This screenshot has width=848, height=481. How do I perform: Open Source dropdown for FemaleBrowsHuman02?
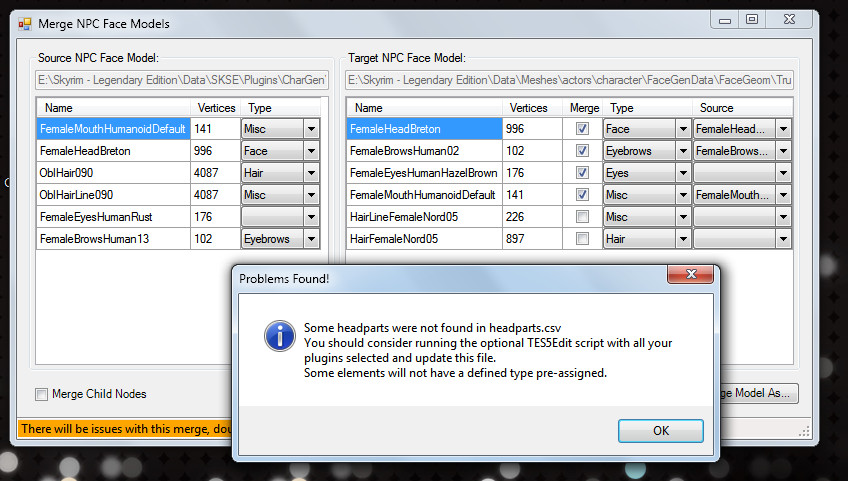783,150
